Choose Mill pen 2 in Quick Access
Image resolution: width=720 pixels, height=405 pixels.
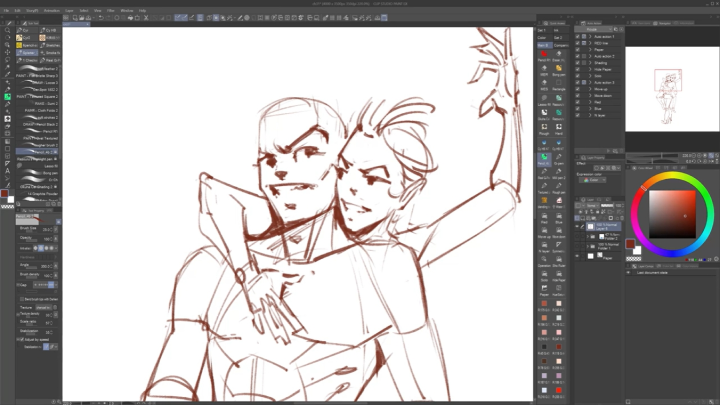pyautogui.click(x=558, y=173)
